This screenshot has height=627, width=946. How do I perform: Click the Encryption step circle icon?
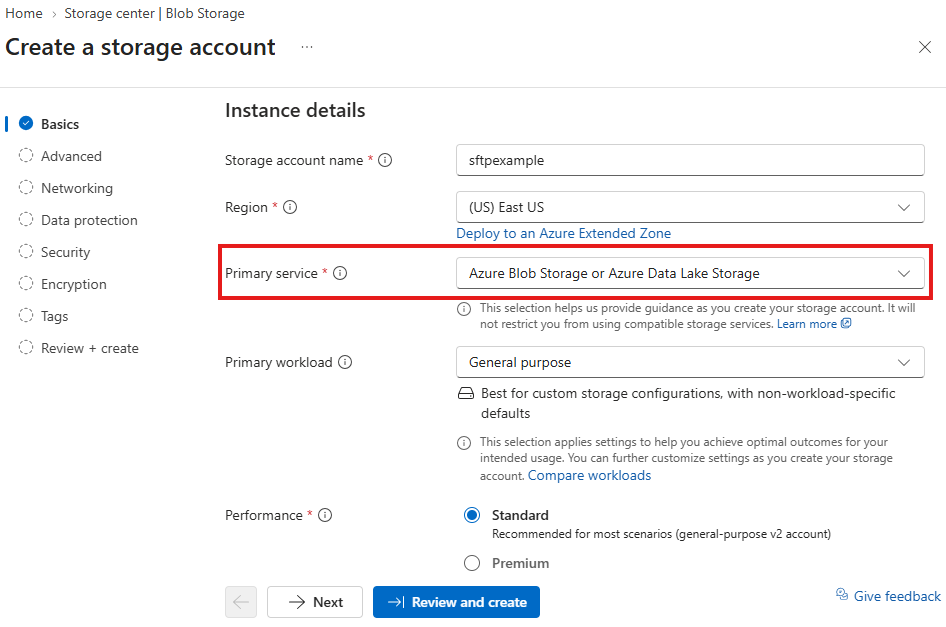point(26,283)
